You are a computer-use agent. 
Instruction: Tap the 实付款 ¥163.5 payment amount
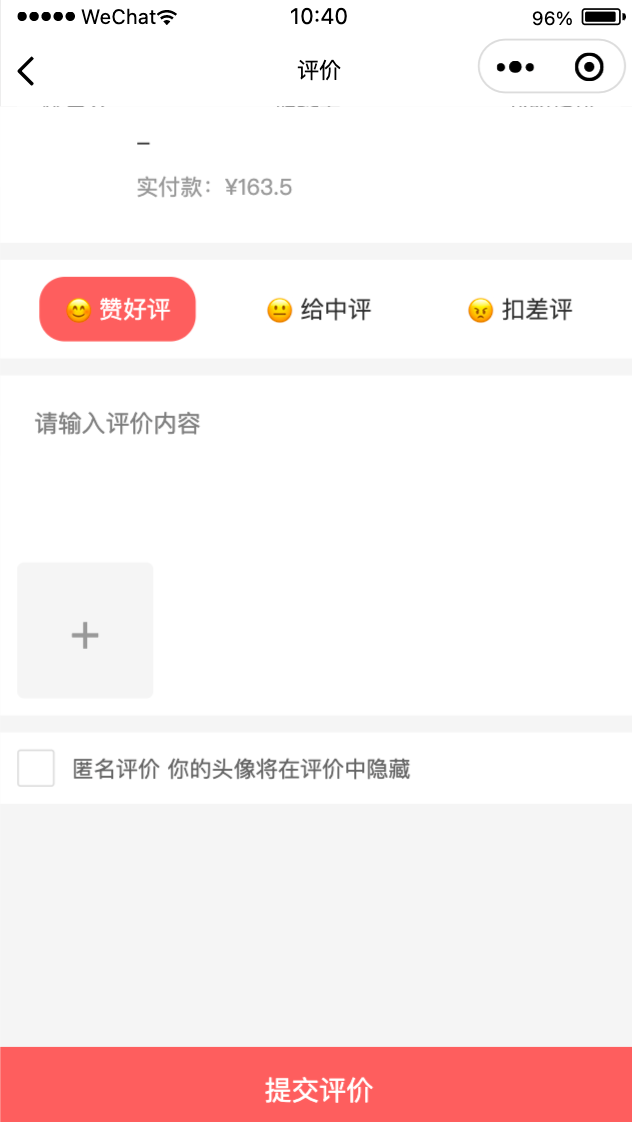point(214,187)
